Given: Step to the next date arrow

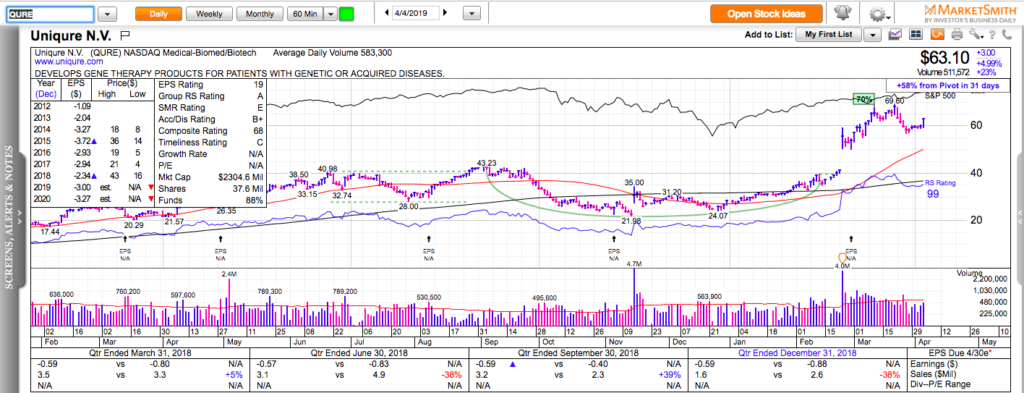Looking at the screenshot, I should 445,12.
